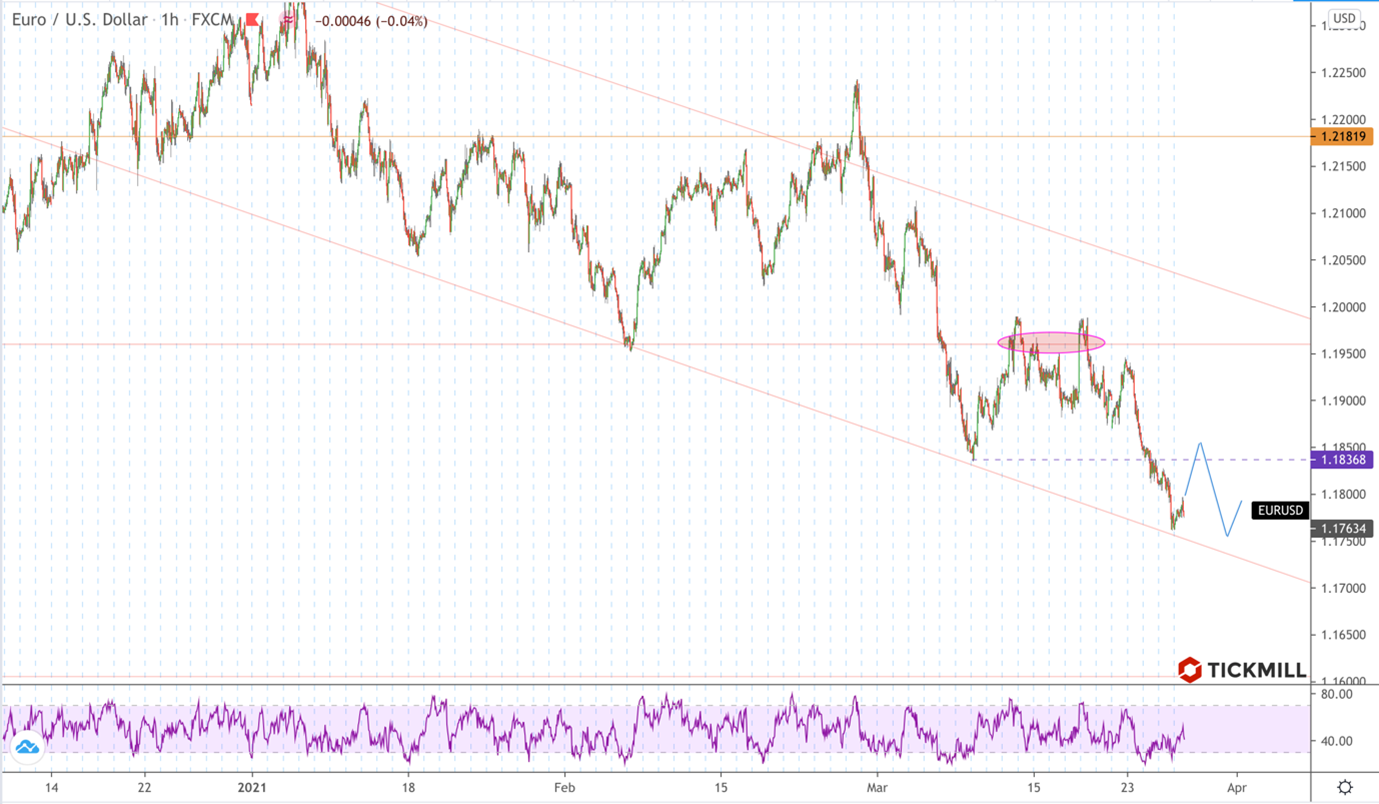1379x804 pixels.
Task: Click the black EURUSD symbol label
Action: click(x=1281, y=511)
